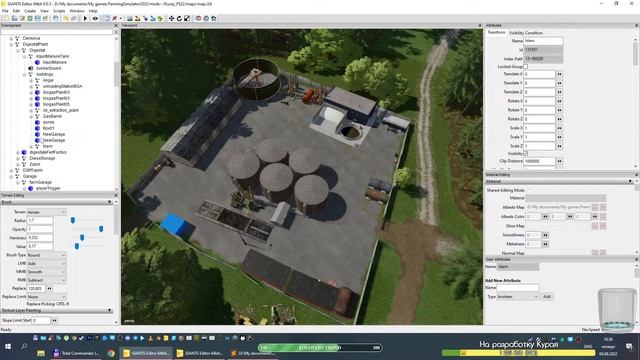640x360 pixels.
Task: Open the Edit menu
Action: tap(16, 11)
